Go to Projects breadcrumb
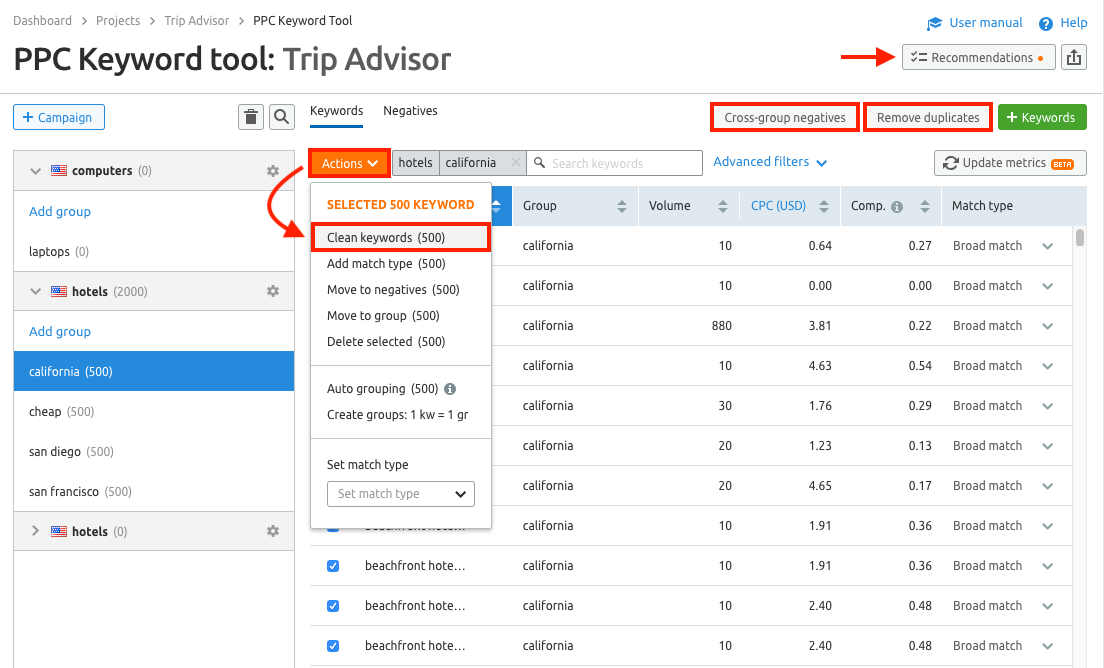Image resolution: width=1104 pixels, height=668 pixels. 118,20
